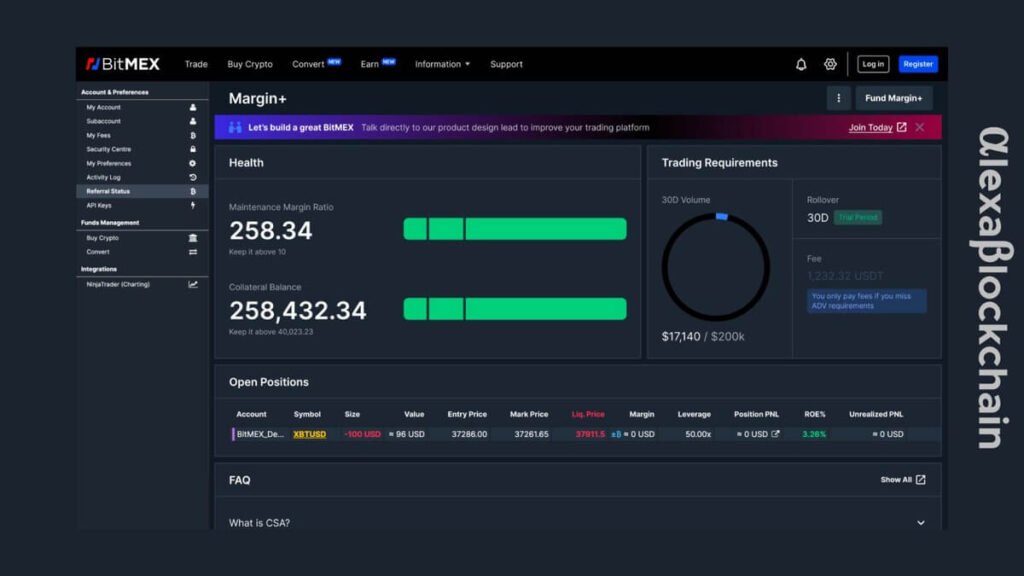
Task: Click the Security Centre lock icon
Action: pos(193,149)
